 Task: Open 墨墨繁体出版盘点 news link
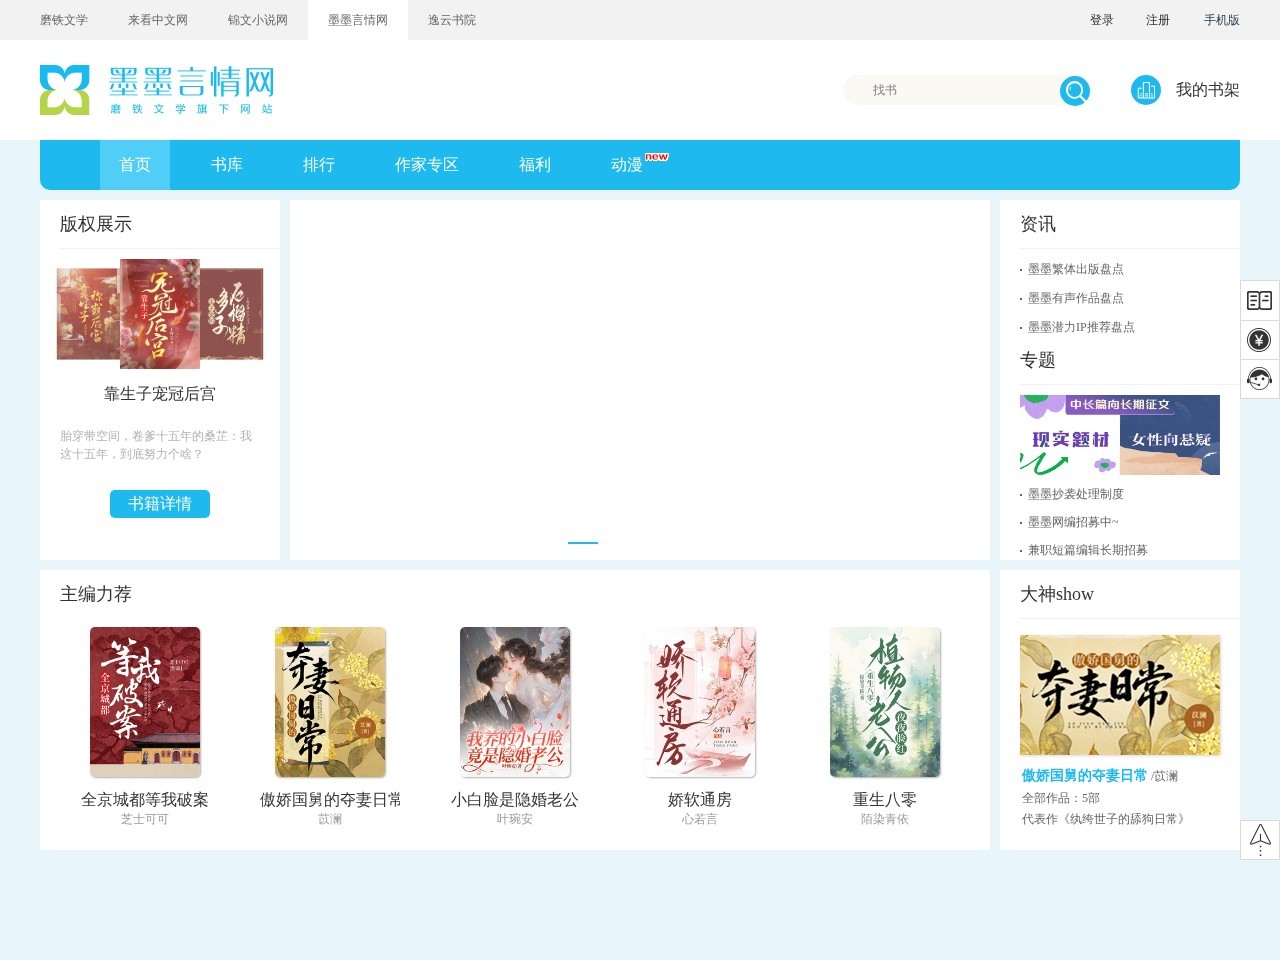click(1075, 269)
